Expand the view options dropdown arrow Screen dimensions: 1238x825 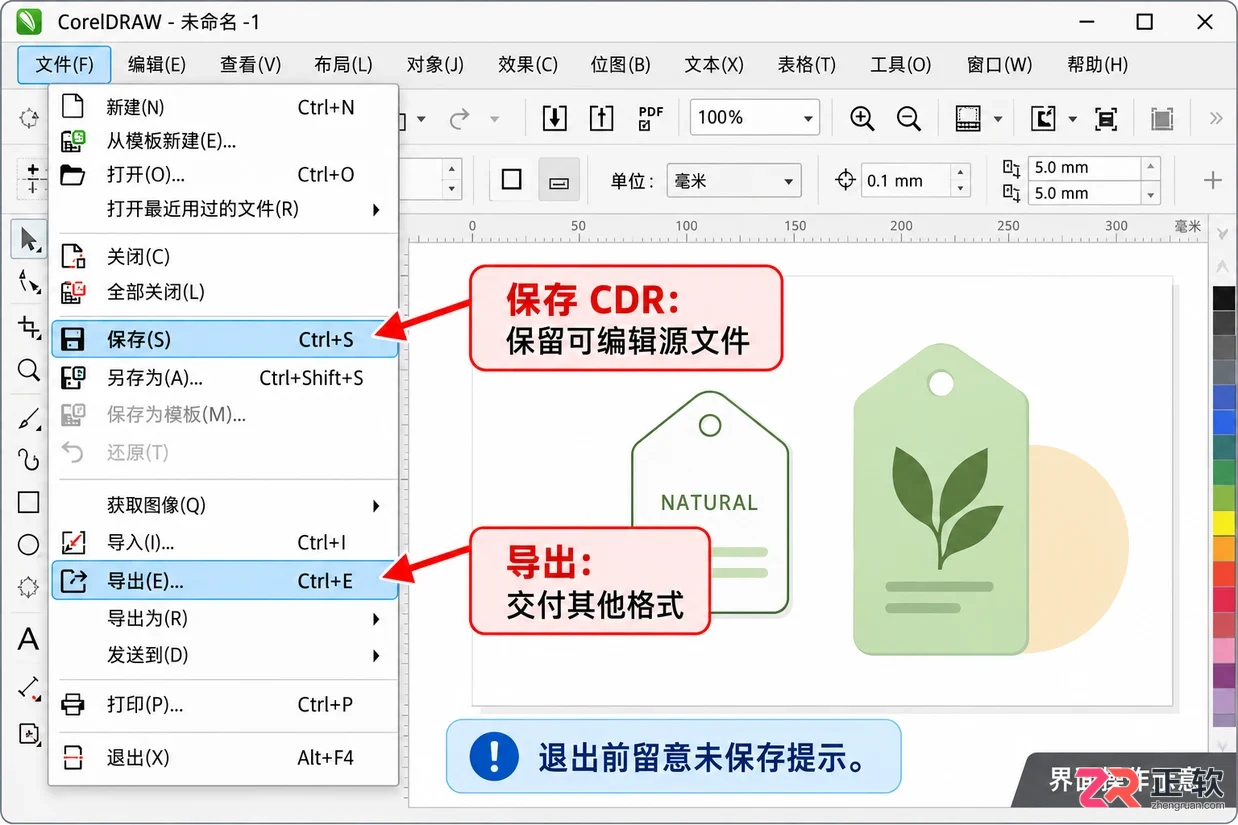pyautogui.click(x=997, y=119)
